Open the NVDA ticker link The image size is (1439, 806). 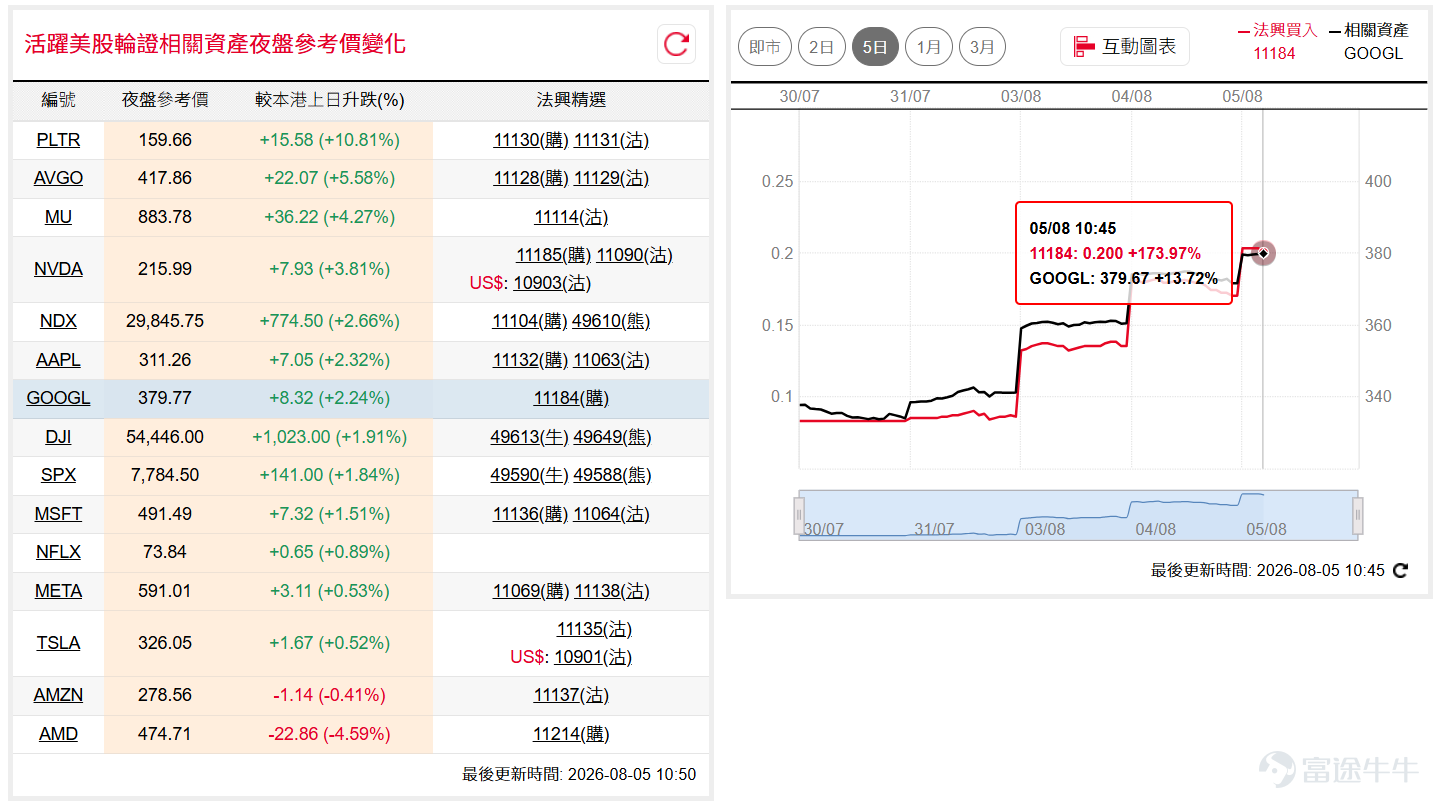click(x=58, y=269)
